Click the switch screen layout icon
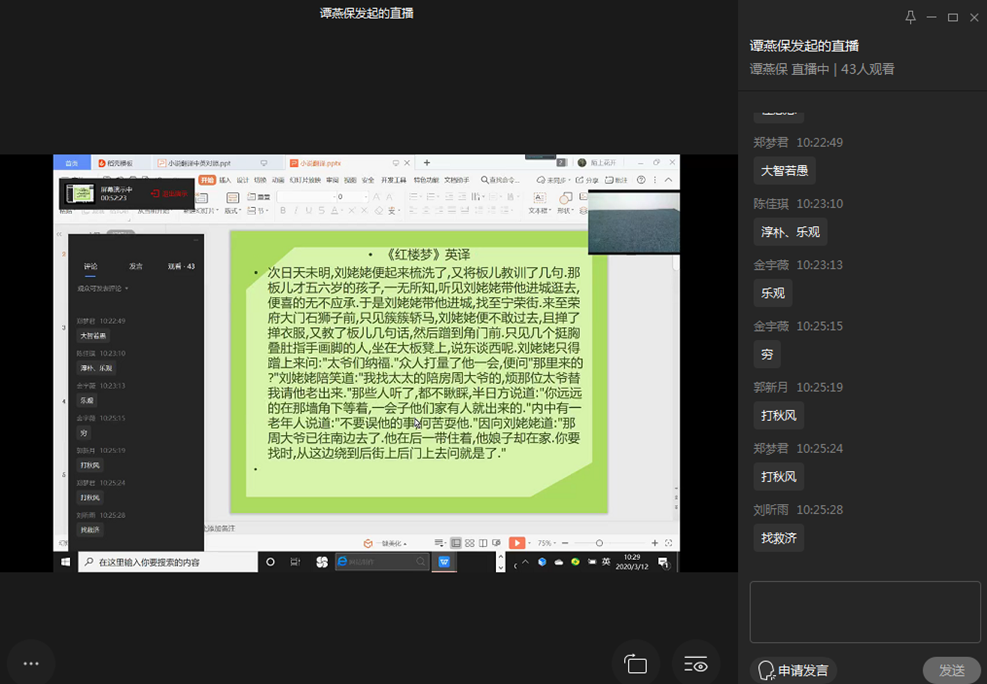This screenshot has width=987, height=684. tap(636, 664)
